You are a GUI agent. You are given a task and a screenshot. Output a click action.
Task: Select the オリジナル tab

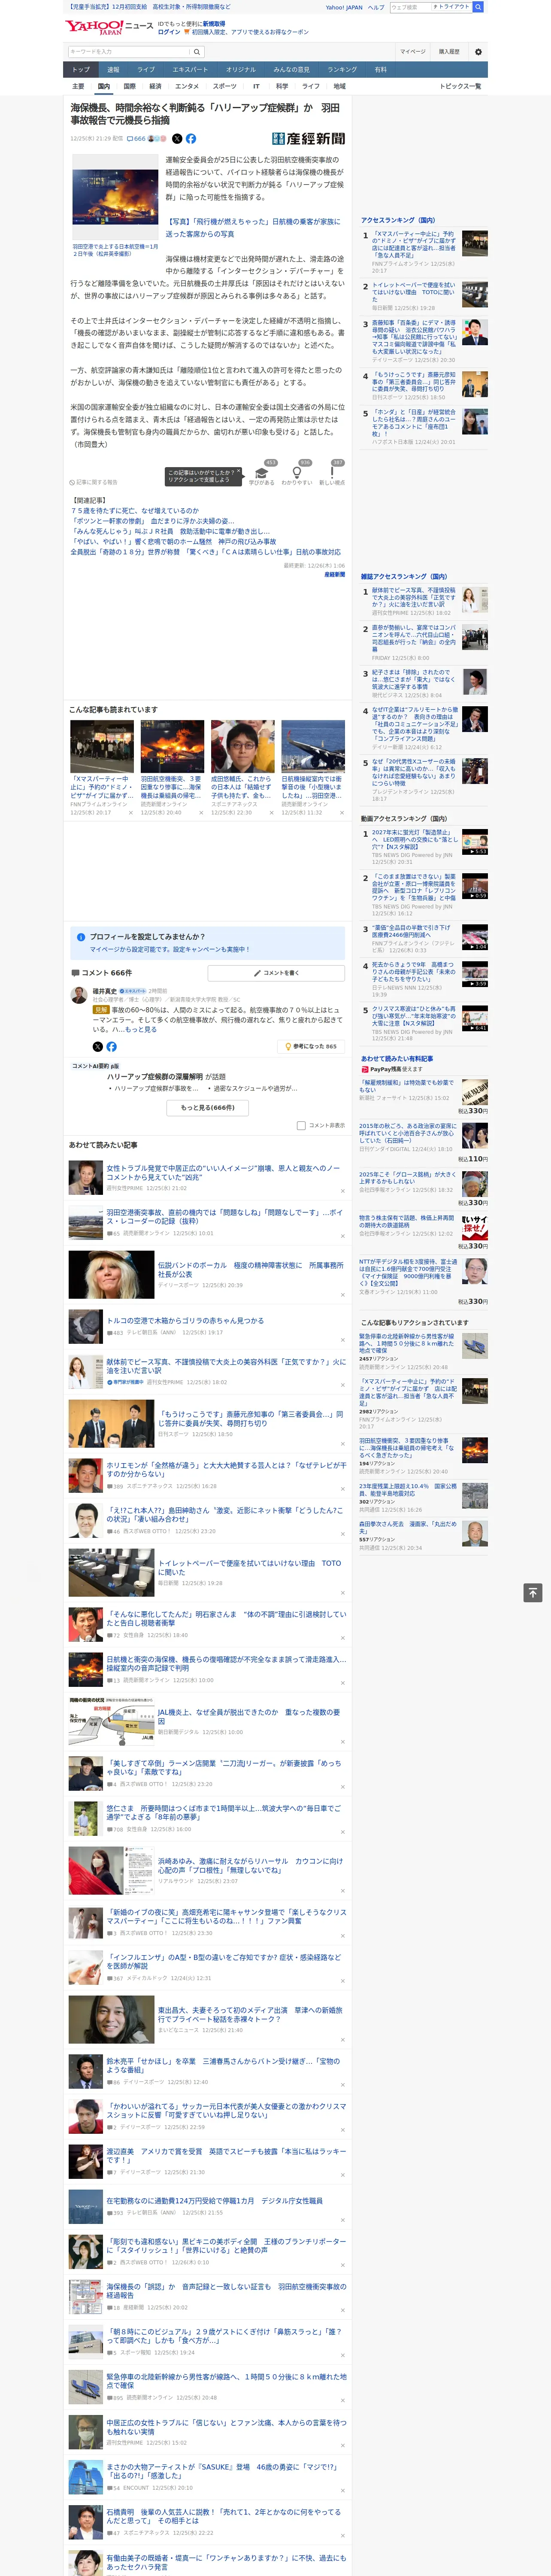(x=241, y=70)
